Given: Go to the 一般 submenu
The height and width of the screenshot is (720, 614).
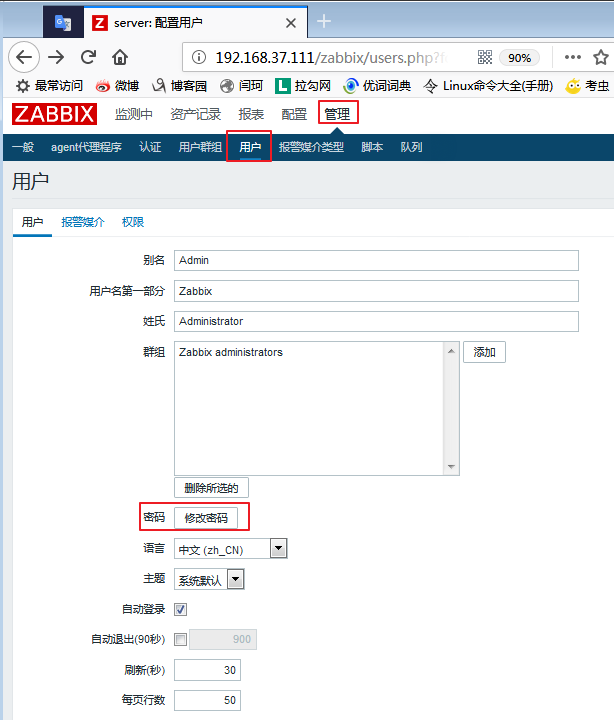Looking at the screenshot, I should point(23,147).
